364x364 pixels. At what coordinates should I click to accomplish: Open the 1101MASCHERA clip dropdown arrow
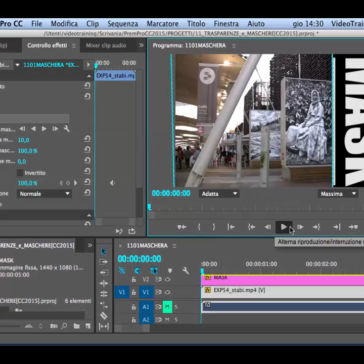tap(17, 65)
